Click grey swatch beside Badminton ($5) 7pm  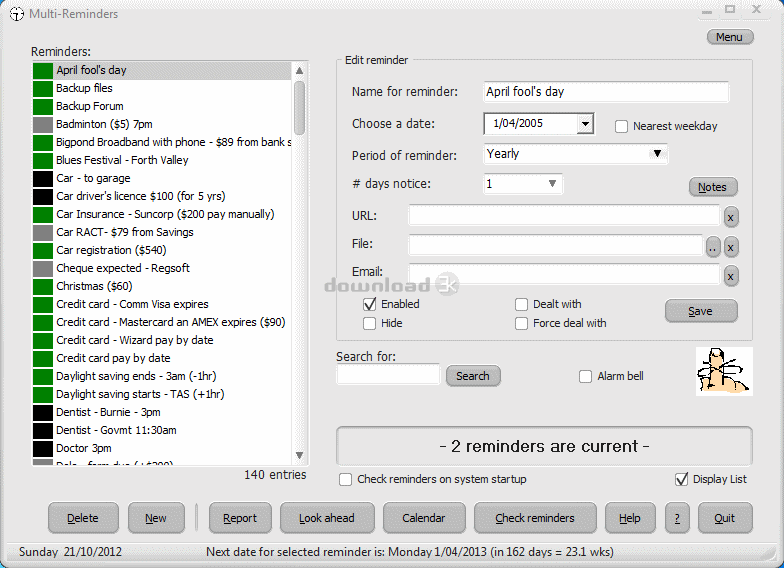(x=43, y=124)
